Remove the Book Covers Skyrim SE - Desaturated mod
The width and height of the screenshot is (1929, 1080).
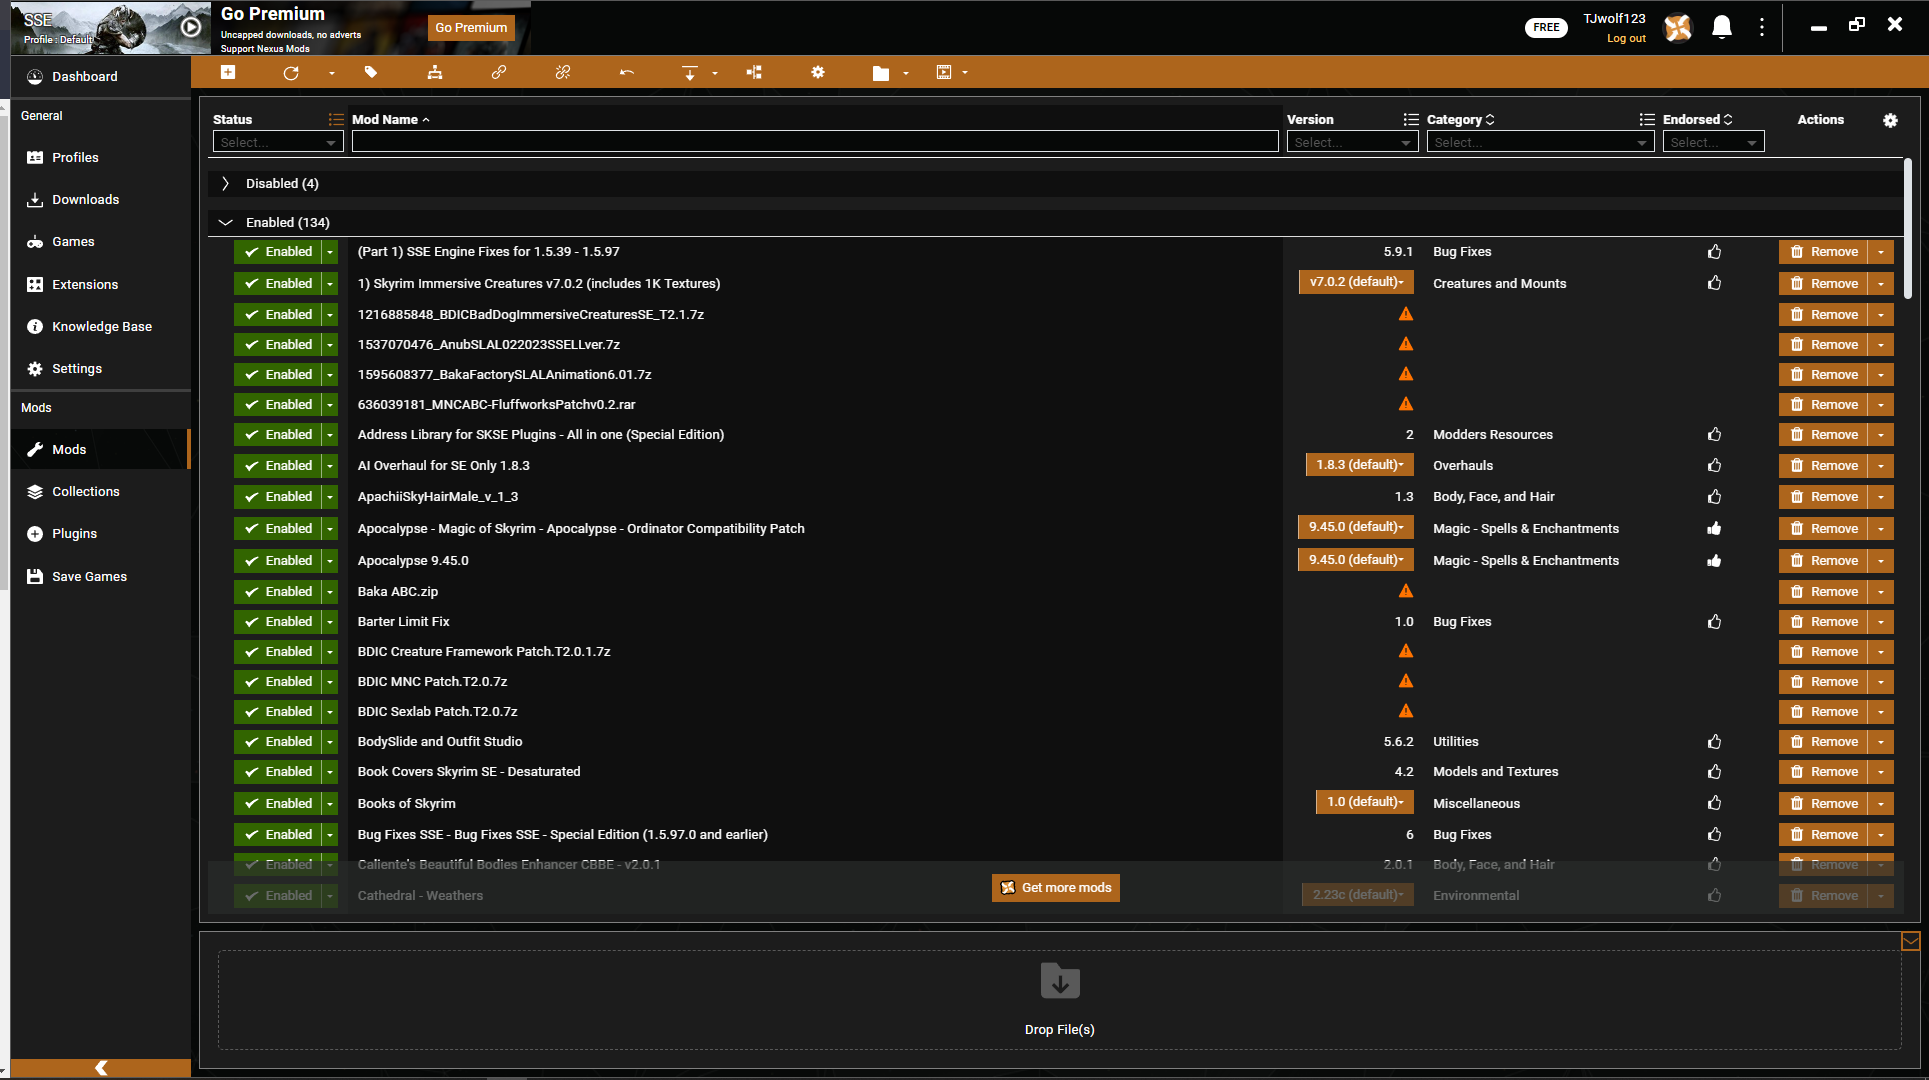[1823, 772]
